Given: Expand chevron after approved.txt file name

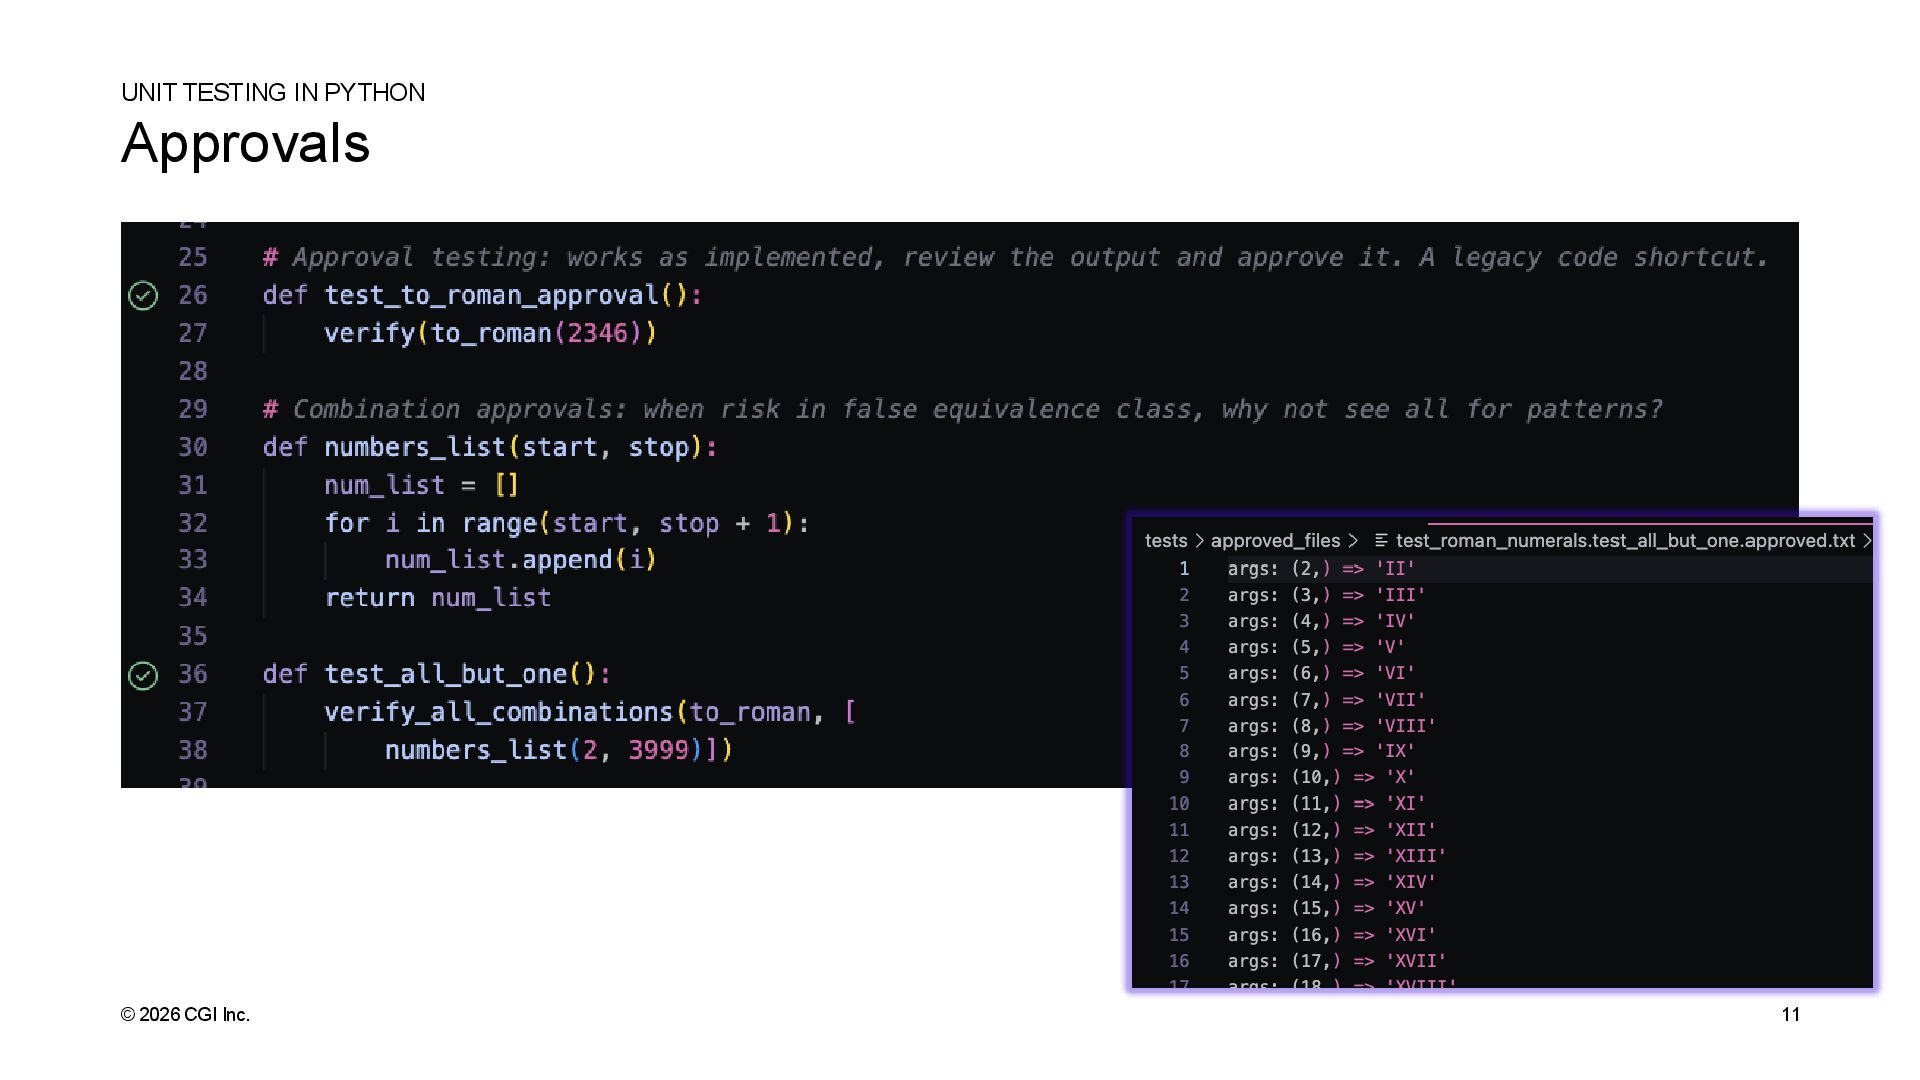Looking at the screenshot, I should [1866, 540].
